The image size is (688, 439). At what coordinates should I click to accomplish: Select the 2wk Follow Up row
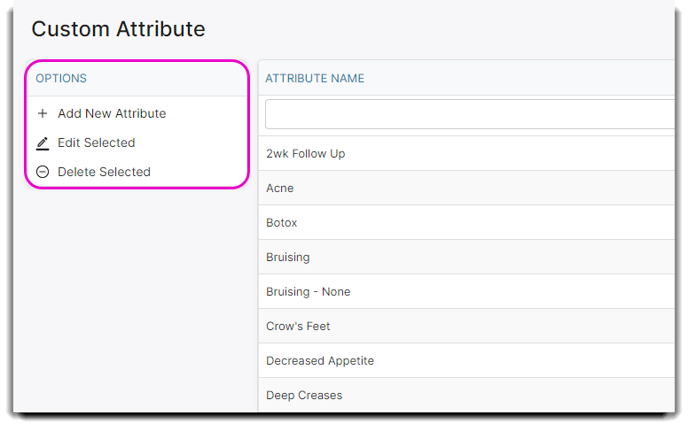point(466,153)
